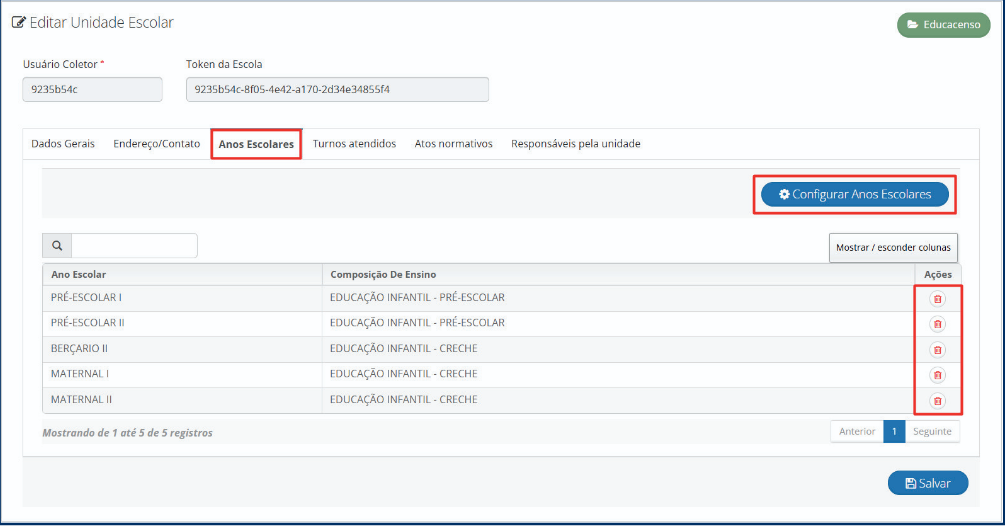
Task: Switch to Endereço/Contato tab
Action: [x=157, y=144]
